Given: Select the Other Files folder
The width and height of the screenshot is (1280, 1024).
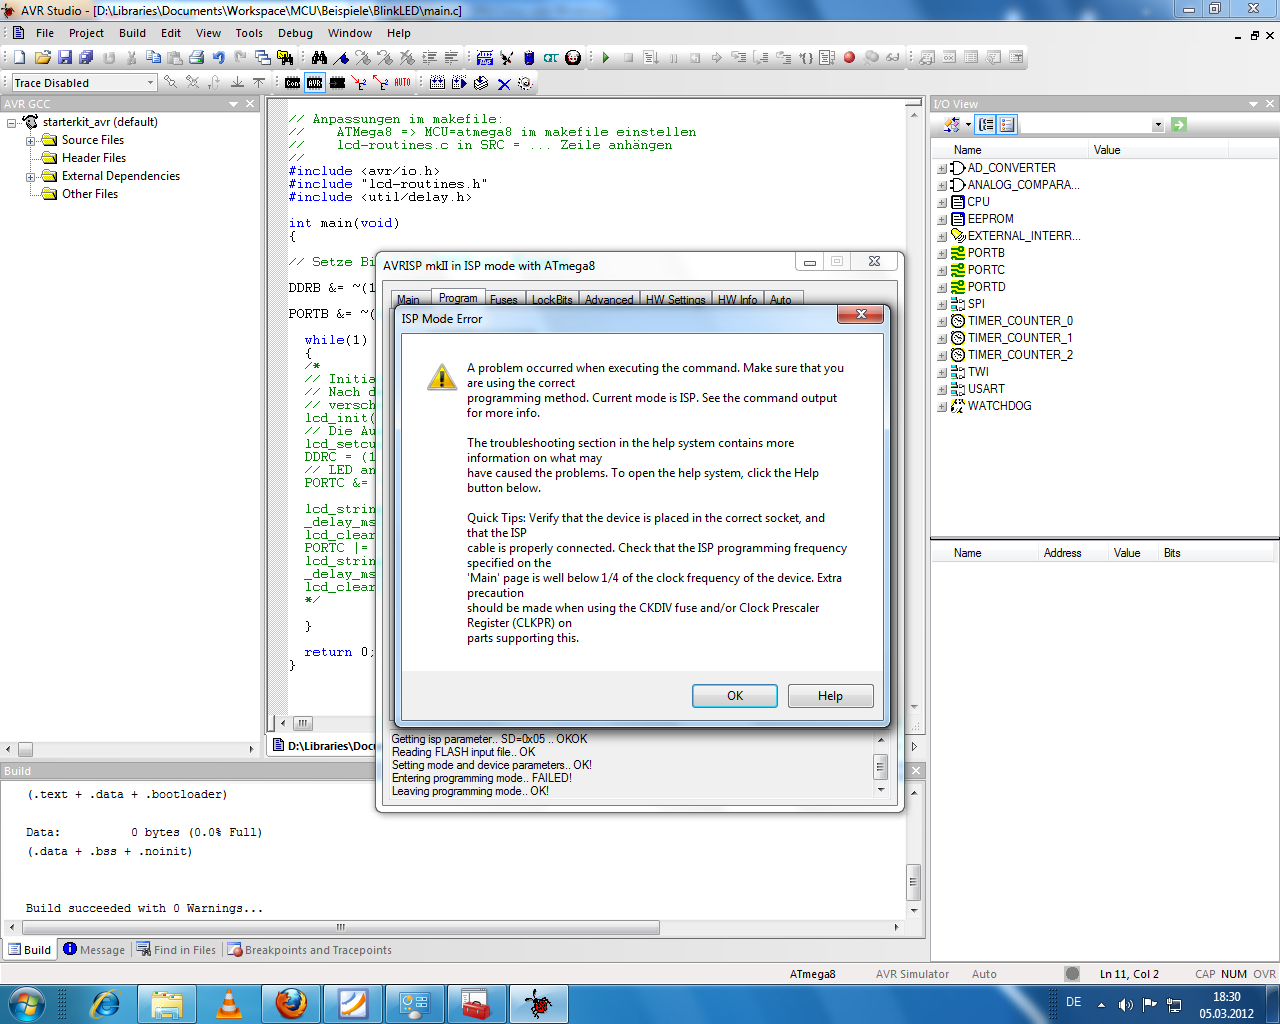Looking at the screenshot, I should 90,194.
